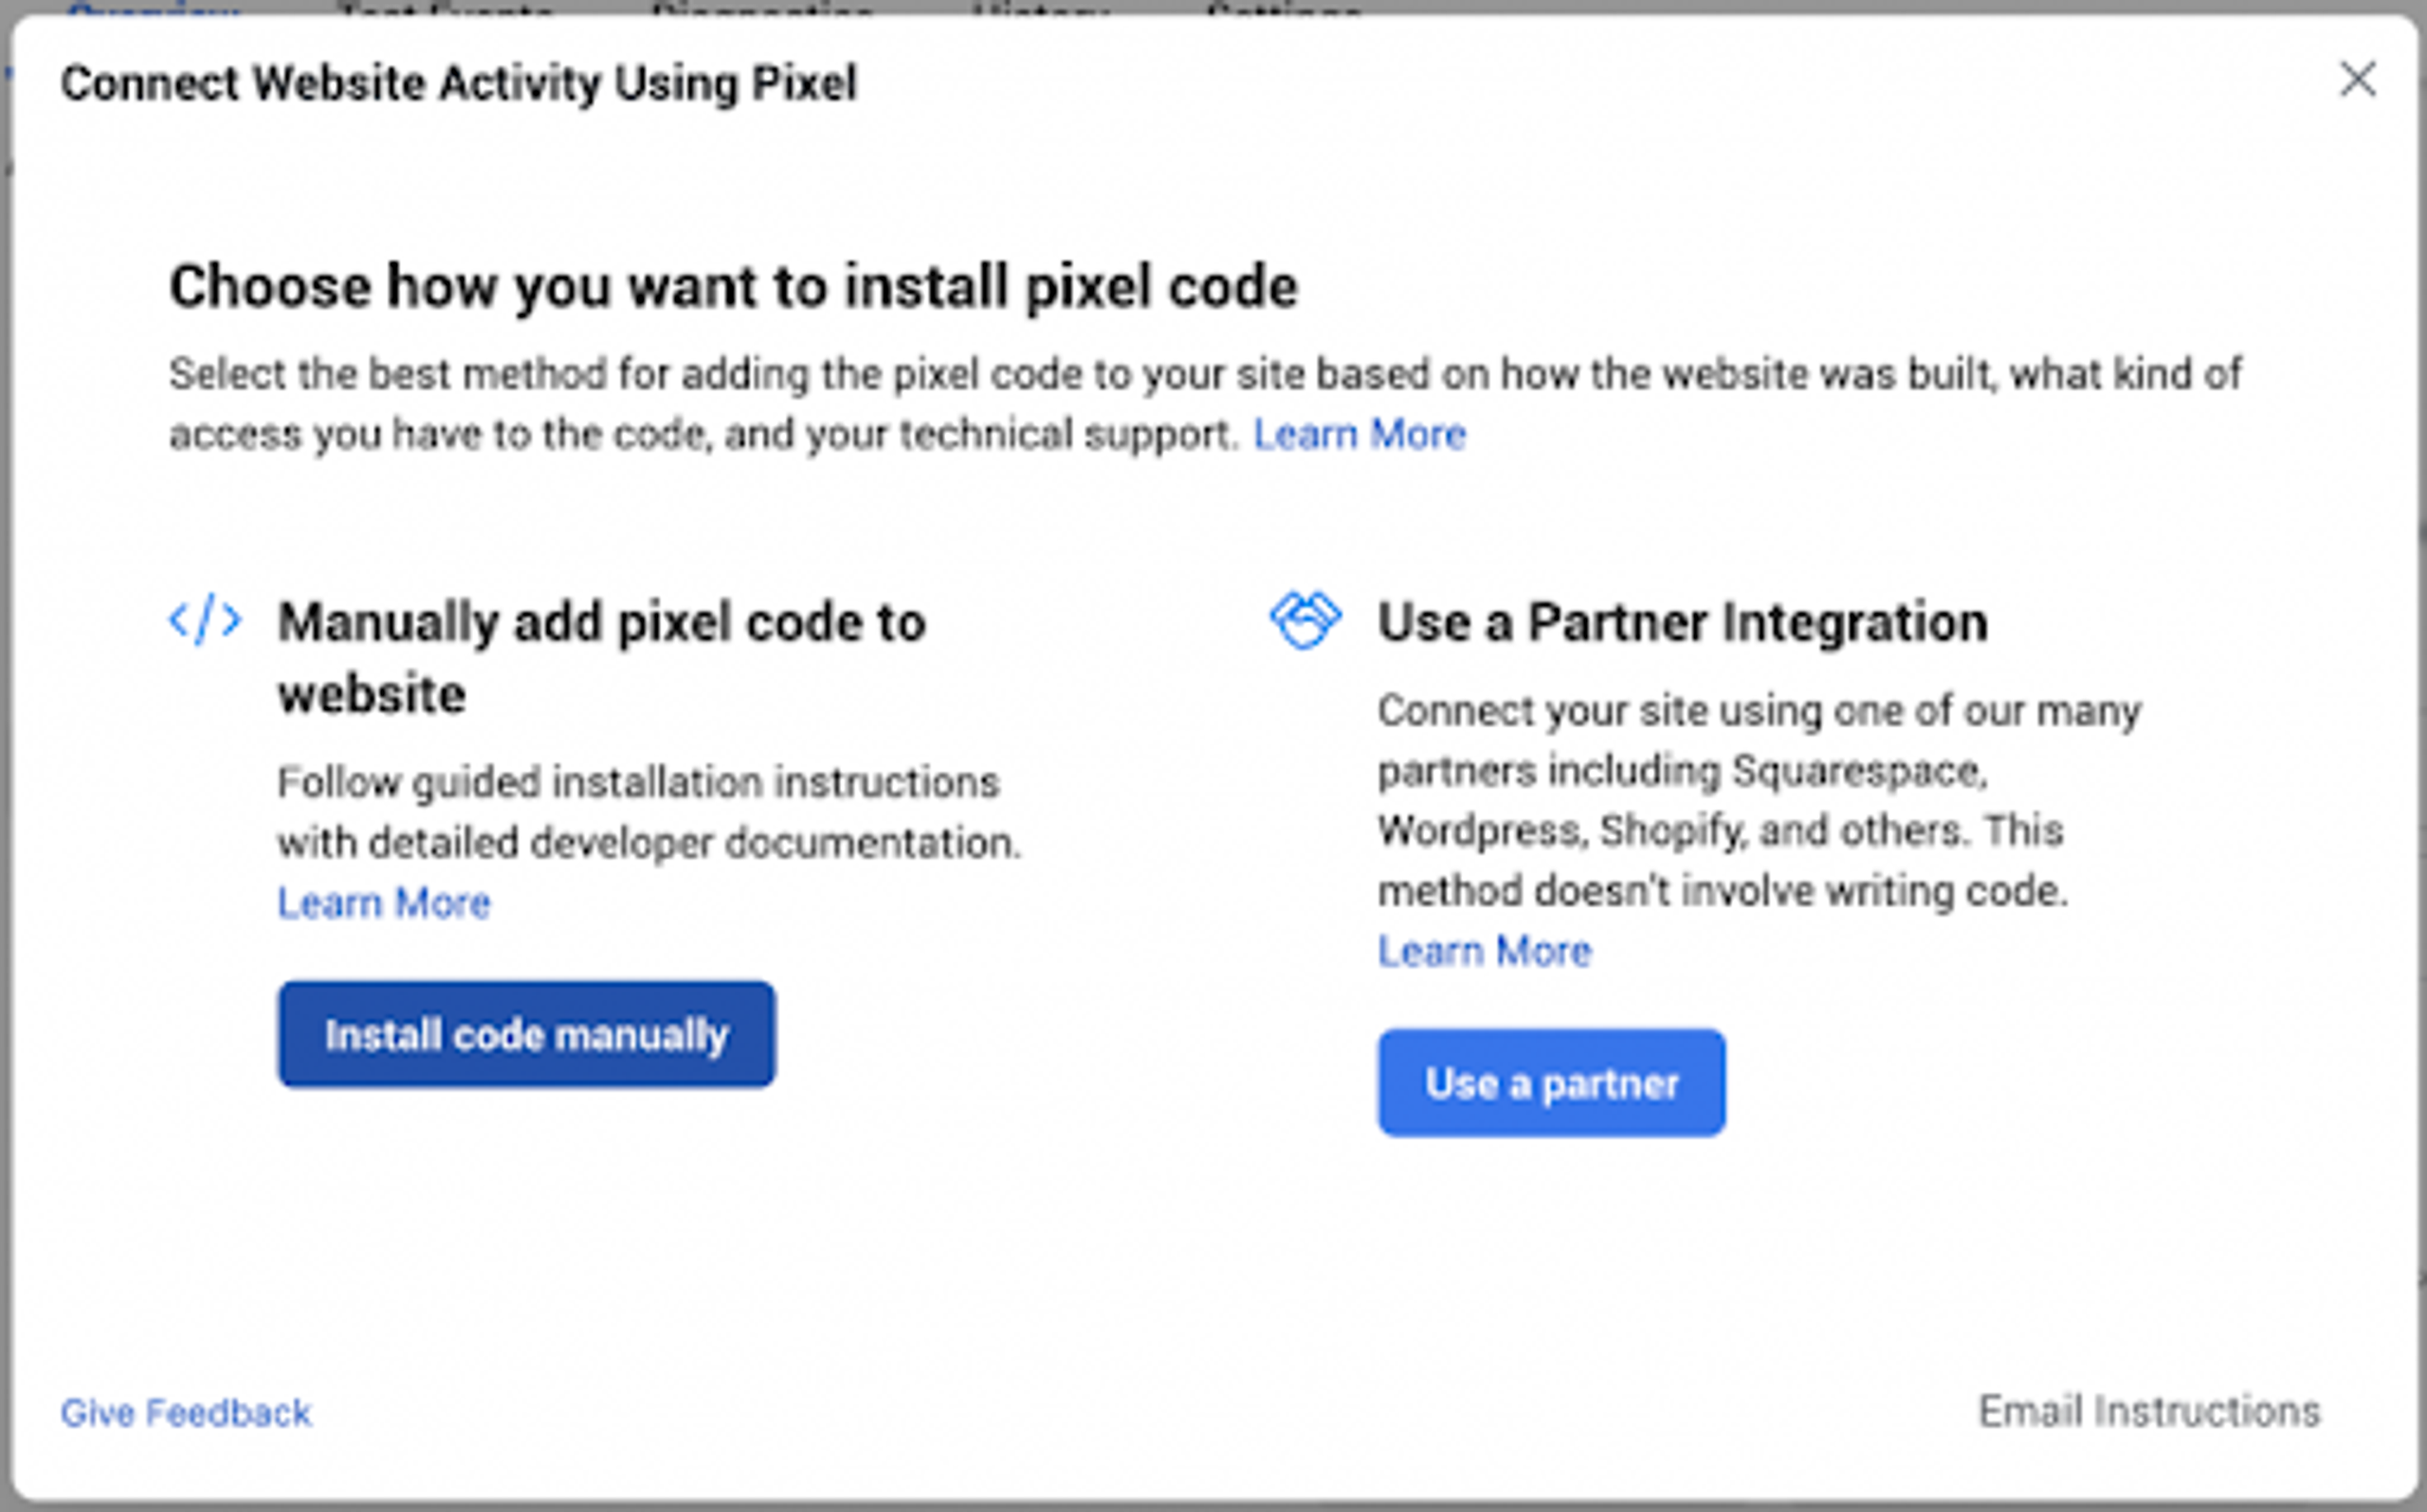Click Email Instructions
The width and height of the screenshot is (2427, 1512).
pyautogui.click(x=2149, y=1411)
